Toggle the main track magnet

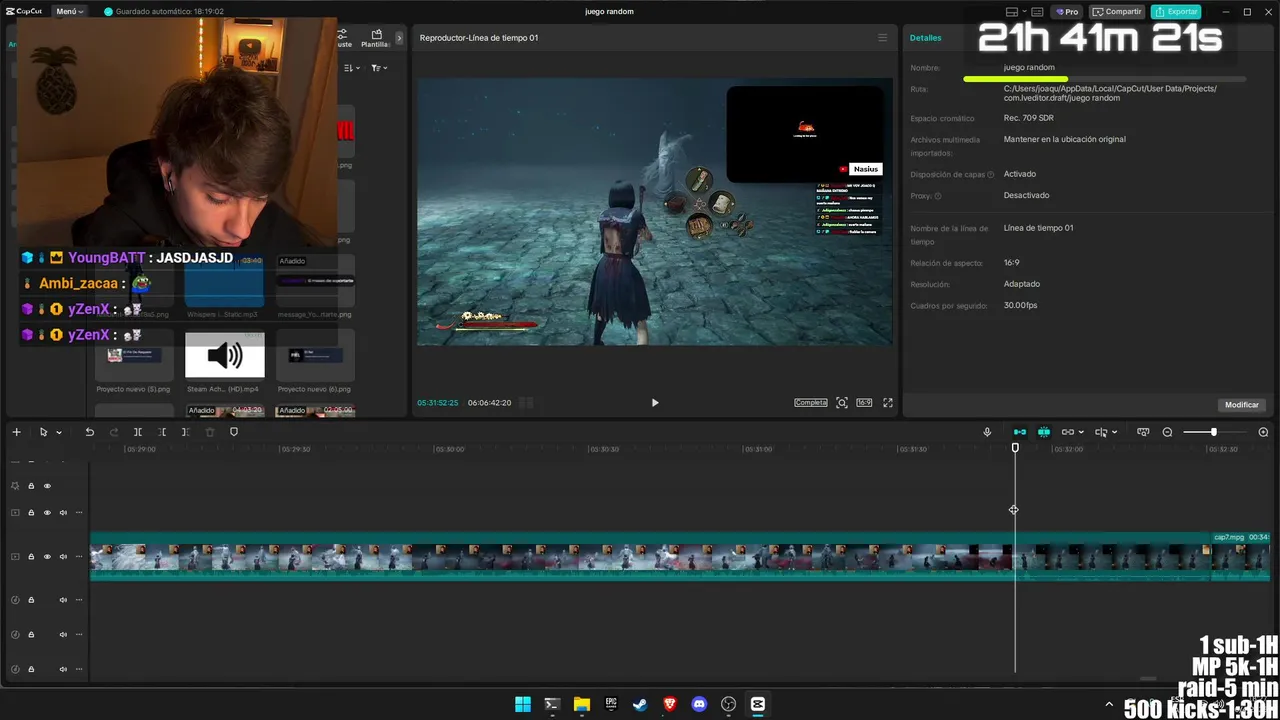pyautogui.click(x=1020, y=432)
